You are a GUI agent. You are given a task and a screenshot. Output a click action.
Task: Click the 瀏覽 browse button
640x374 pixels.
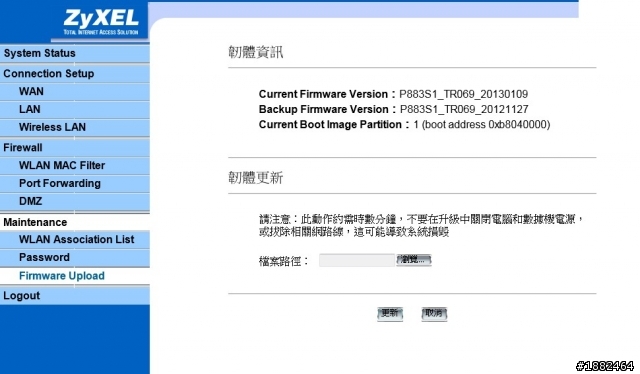[x=413, y=260]
